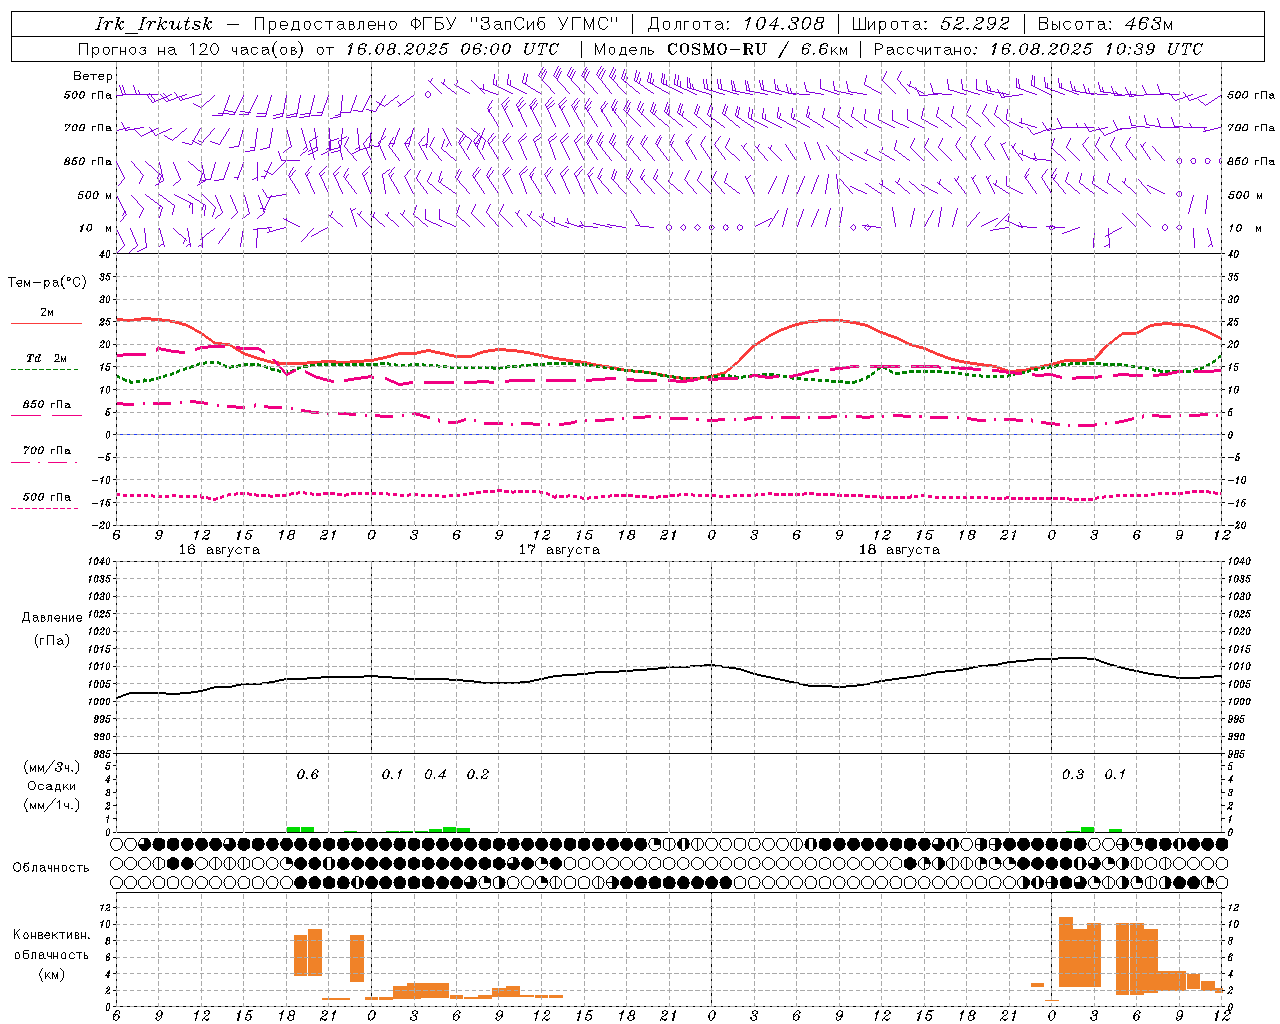Select the ФГБУ "ЗапСиб УГМС" provider text
This screenshot has height=1024, width=1280.
point(515,24)
